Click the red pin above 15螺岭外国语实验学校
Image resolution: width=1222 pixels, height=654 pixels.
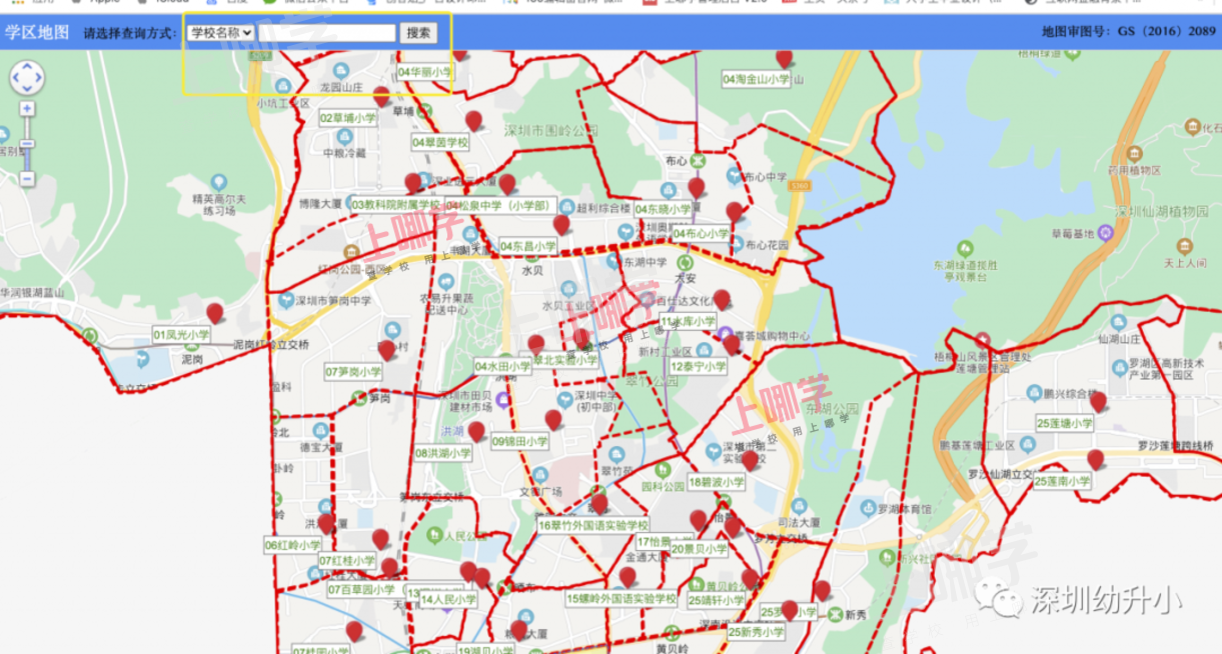[x=627, y=577]
